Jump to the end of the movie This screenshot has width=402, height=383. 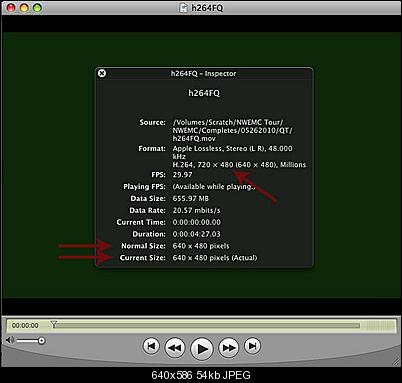coord(252,346)
